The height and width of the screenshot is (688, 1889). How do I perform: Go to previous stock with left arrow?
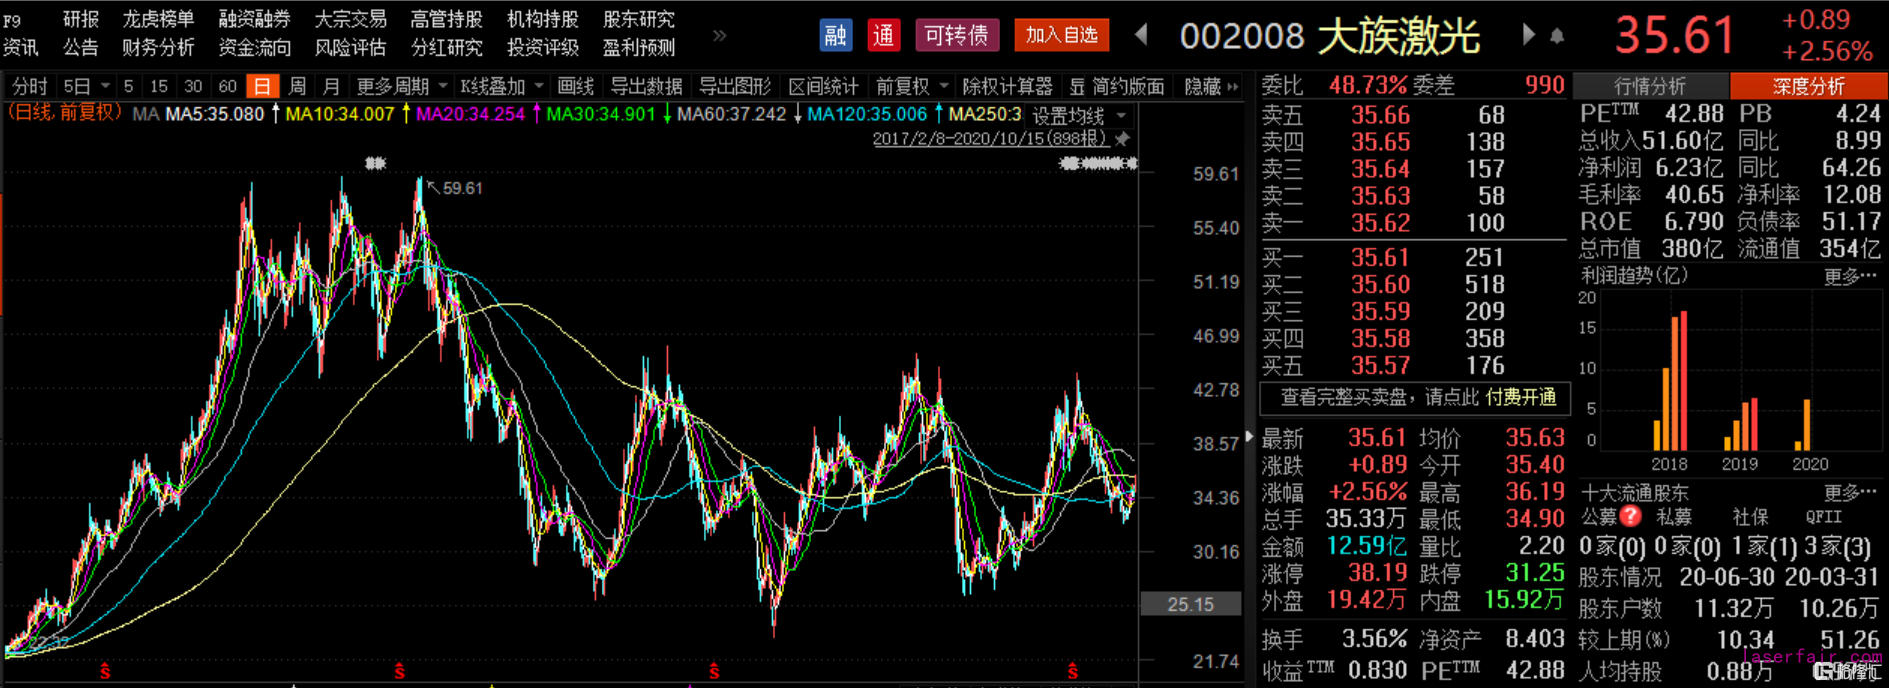tap(1141, 35)
